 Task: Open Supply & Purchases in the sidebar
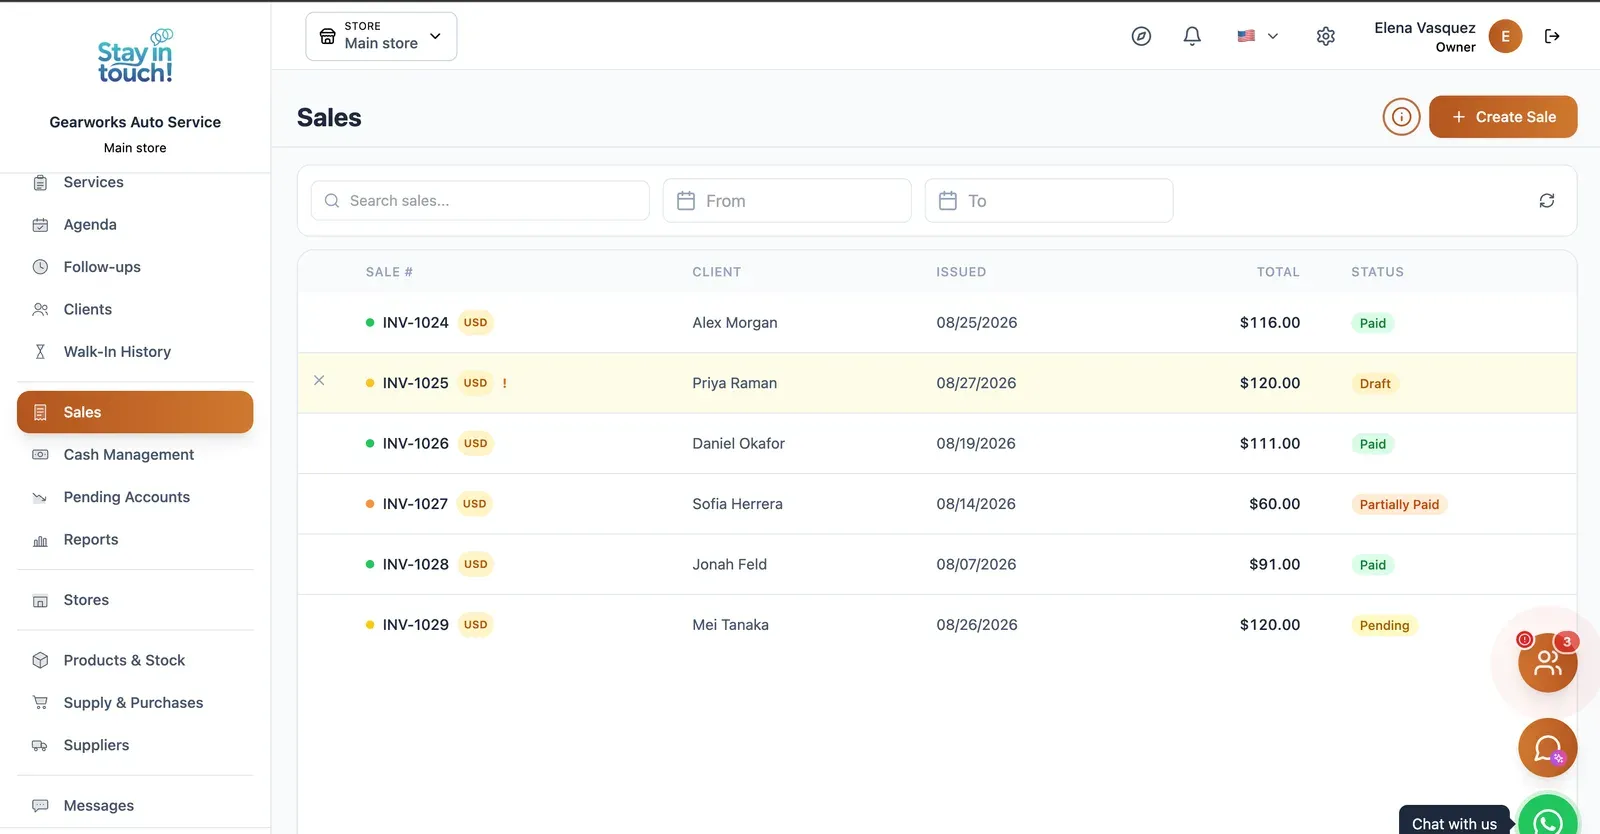(x=135, y=703)
